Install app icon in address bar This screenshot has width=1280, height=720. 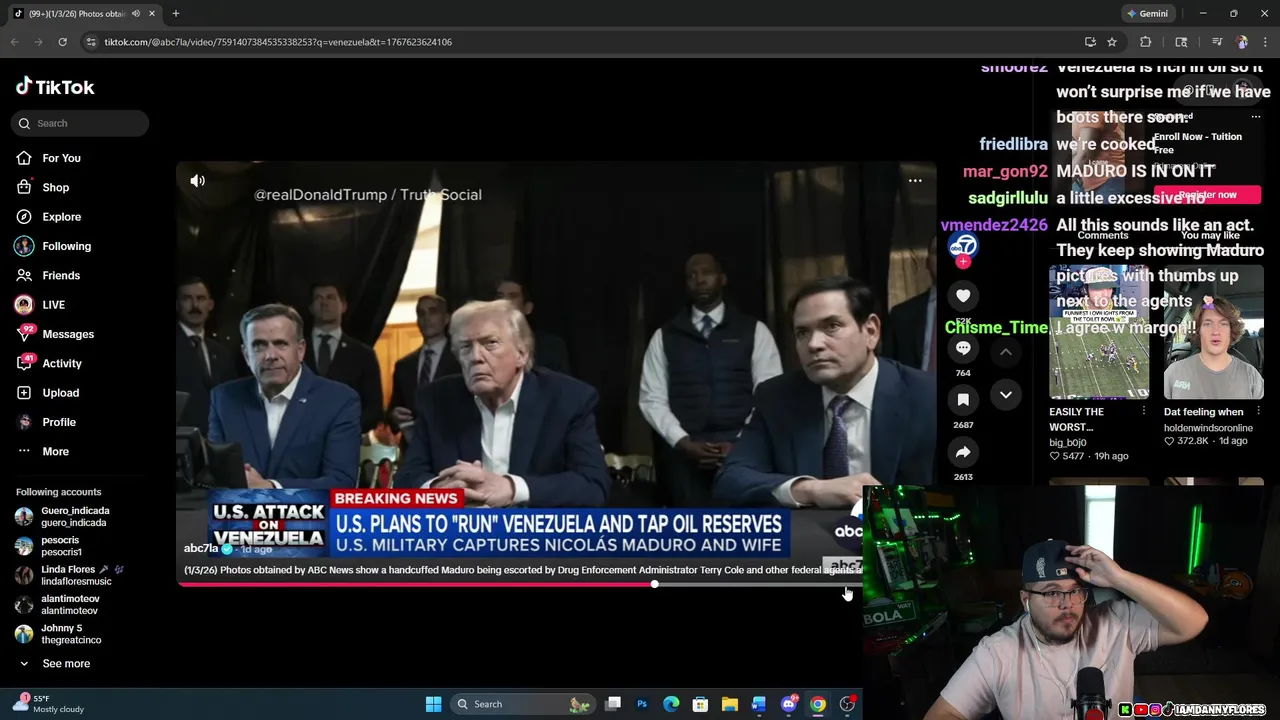1090,42
